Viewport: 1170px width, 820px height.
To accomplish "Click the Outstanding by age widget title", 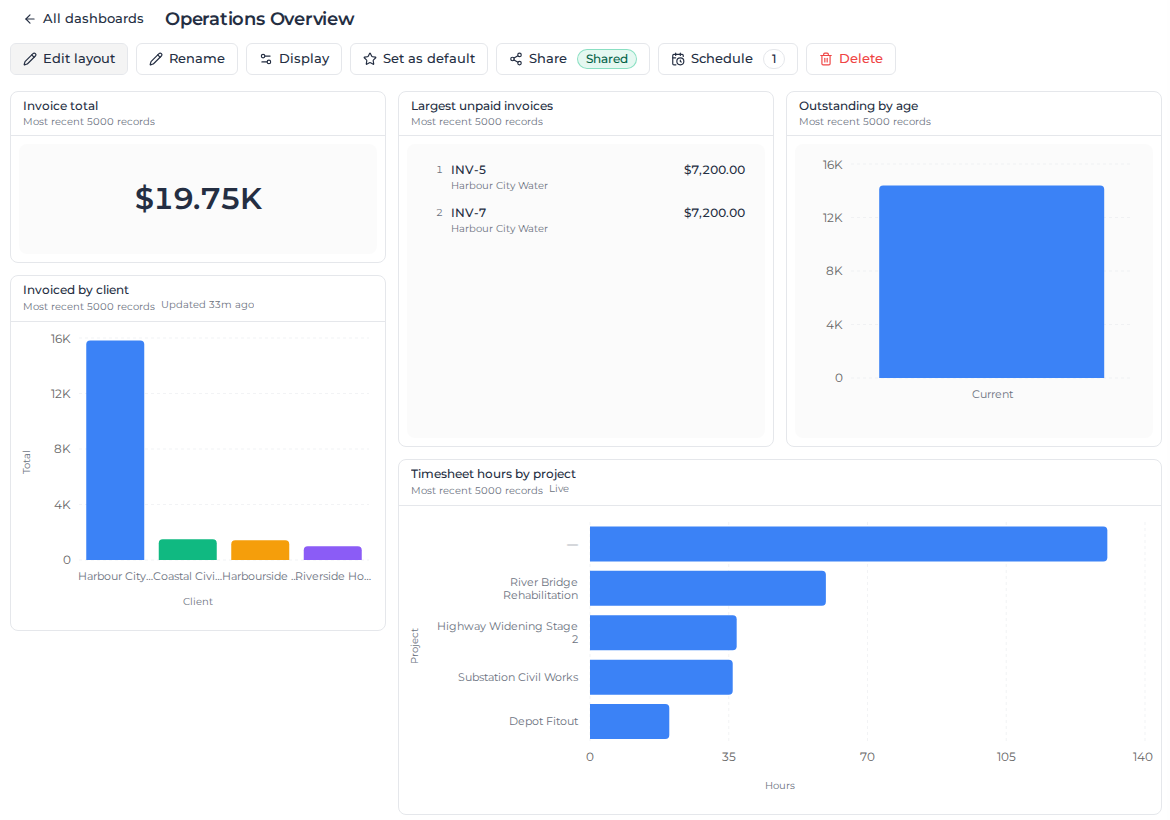I will click(858, 106).
